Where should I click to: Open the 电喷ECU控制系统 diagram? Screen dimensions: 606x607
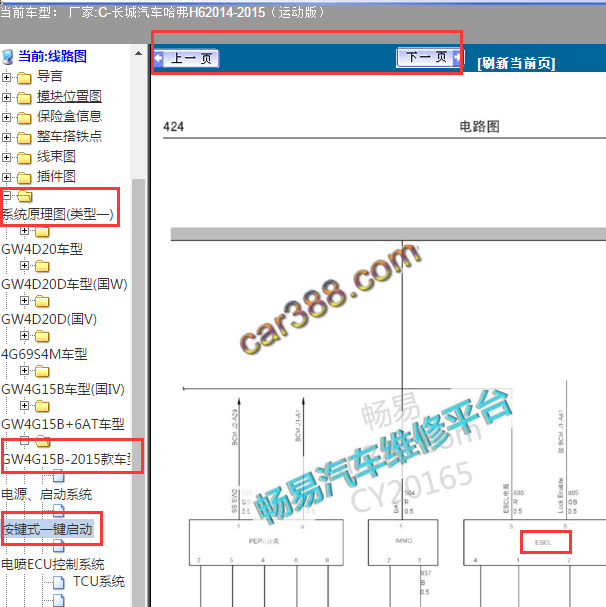point(53,564)
